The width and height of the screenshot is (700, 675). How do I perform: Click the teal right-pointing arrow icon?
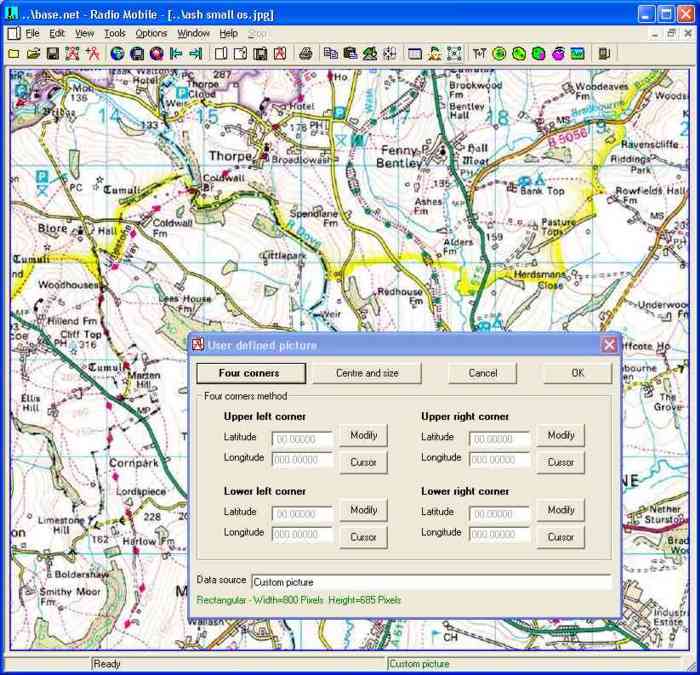[196, 54]
